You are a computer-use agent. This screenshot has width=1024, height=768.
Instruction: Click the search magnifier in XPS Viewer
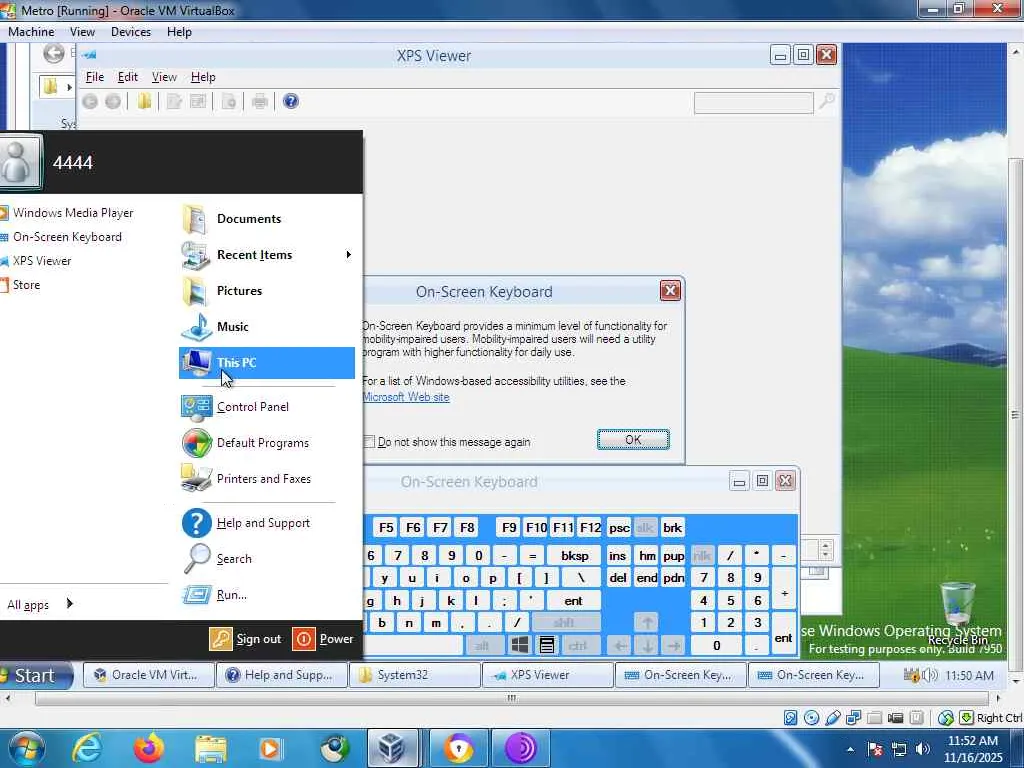(x=826, y=101)
